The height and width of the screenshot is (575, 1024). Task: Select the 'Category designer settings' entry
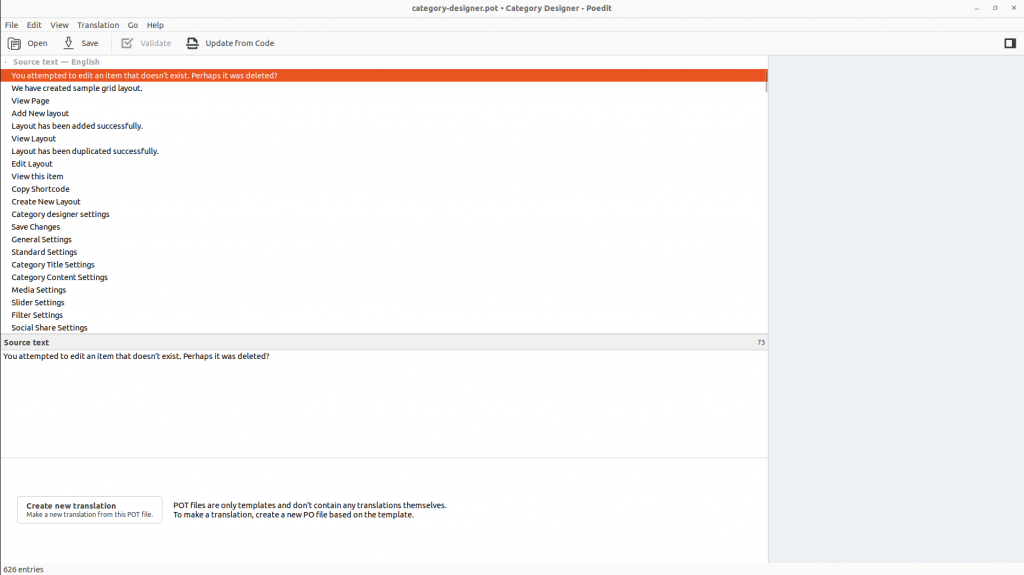click(x=60, y=214)
